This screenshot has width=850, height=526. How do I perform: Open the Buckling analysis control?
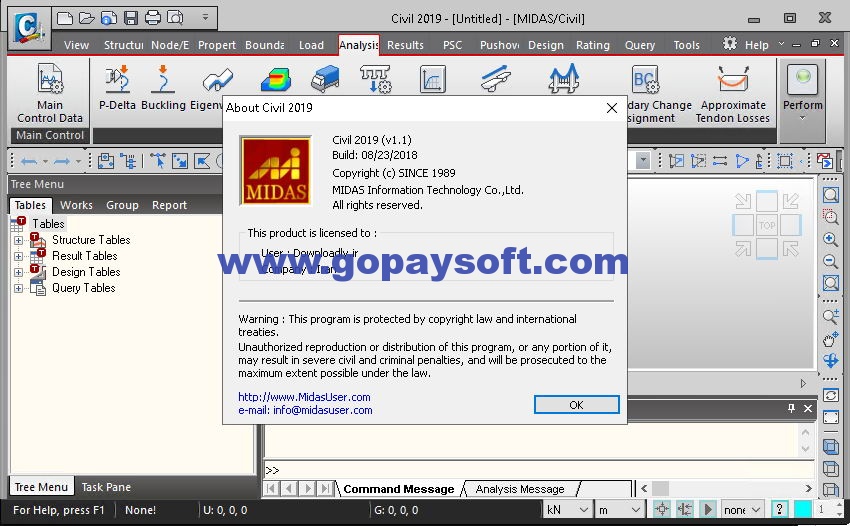click(163, 87)
